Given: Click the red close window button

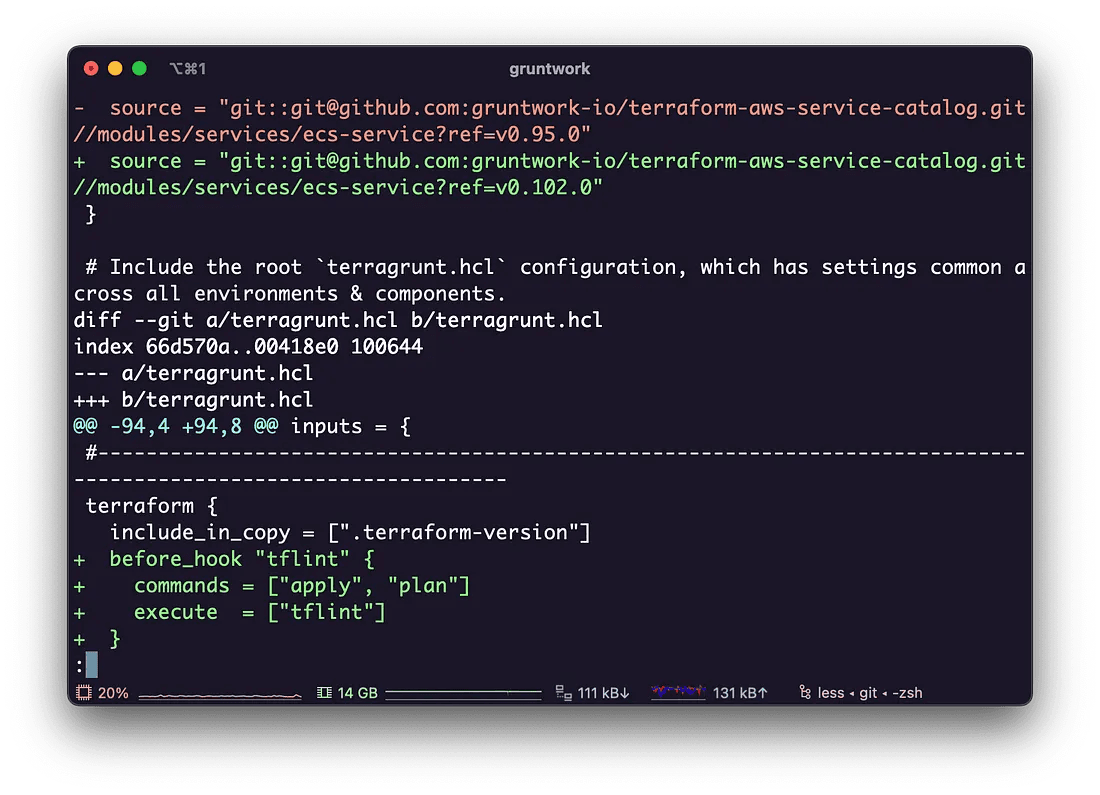Looking at the screenshot, I should (x=91, y=68).
